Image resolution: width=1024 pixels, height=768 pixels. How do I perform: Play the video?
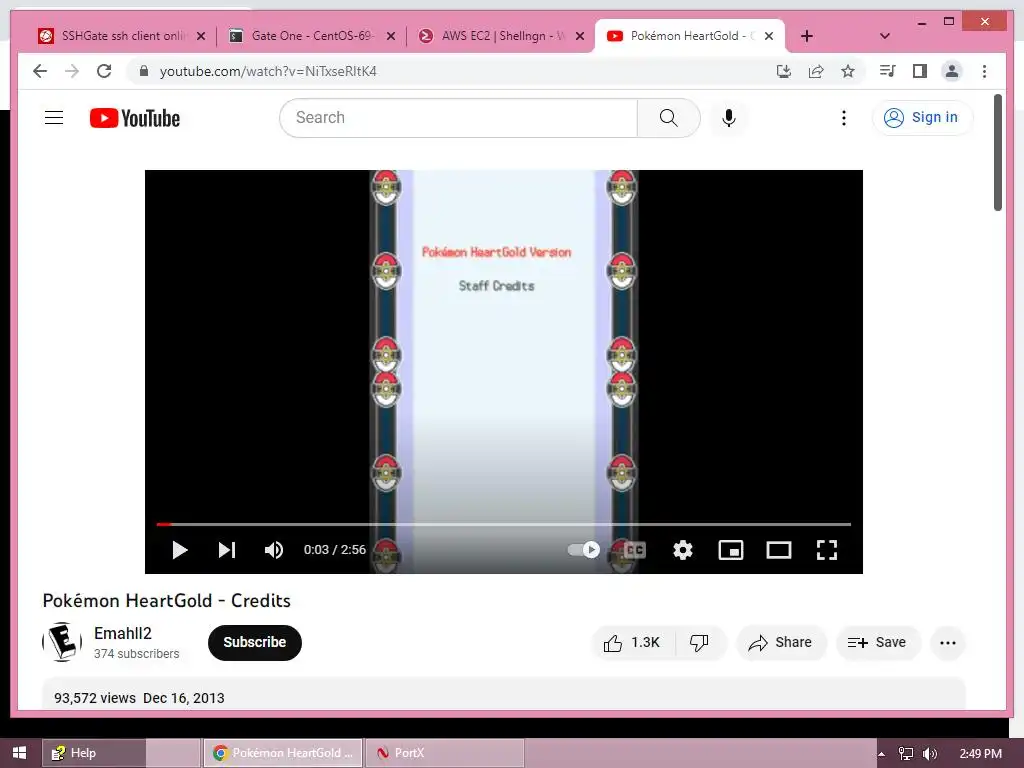pos(180,550)
